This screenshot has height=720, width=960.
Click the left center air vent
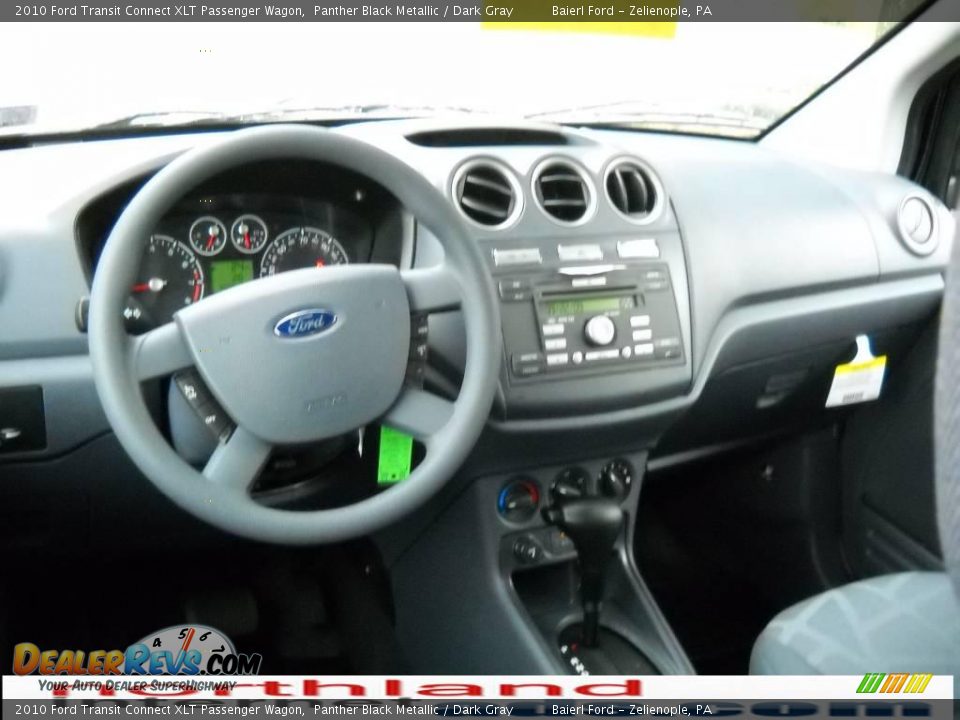[x=487, y=193]
